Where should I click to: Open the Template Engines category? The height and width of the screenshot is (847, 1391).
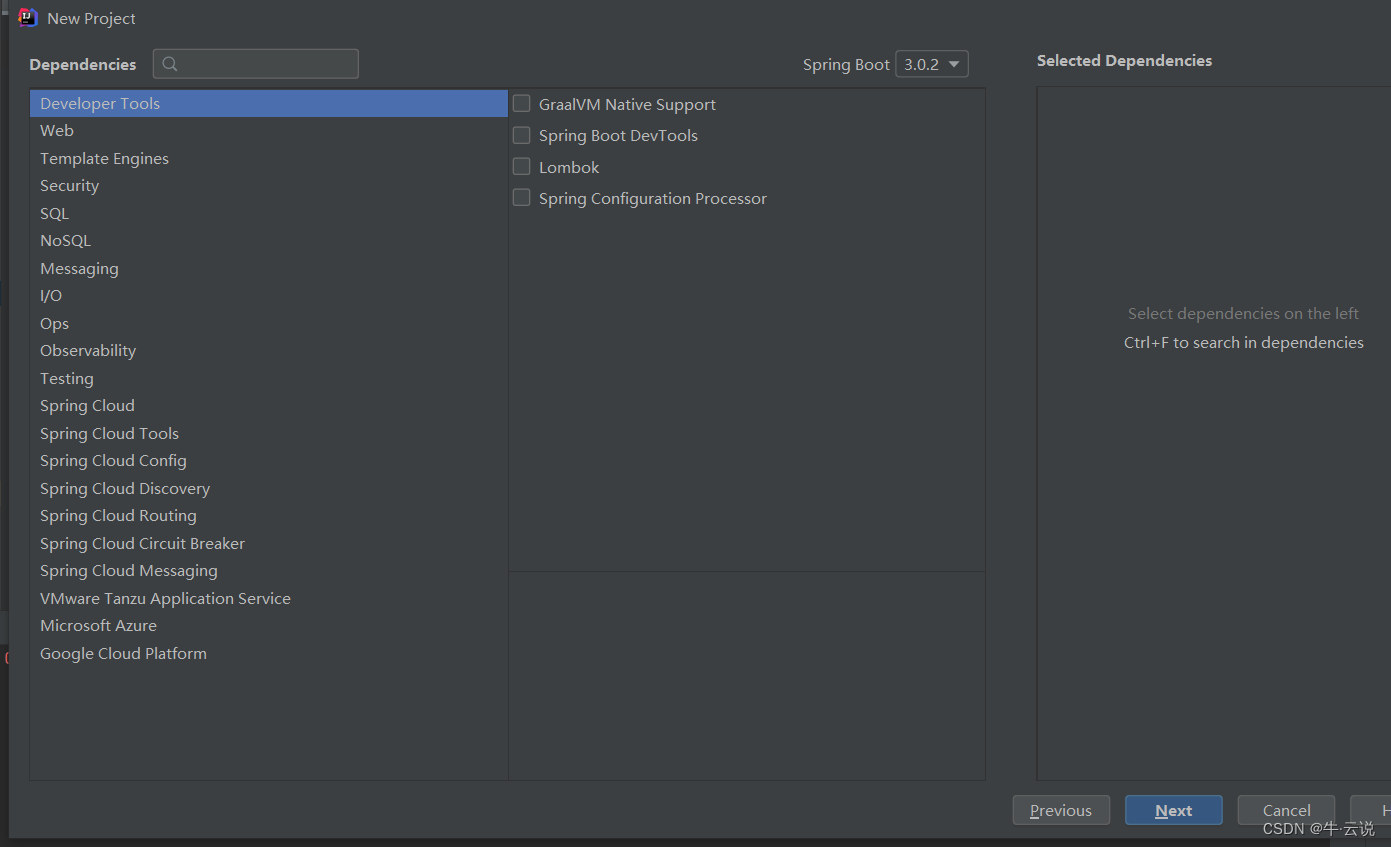269,158
